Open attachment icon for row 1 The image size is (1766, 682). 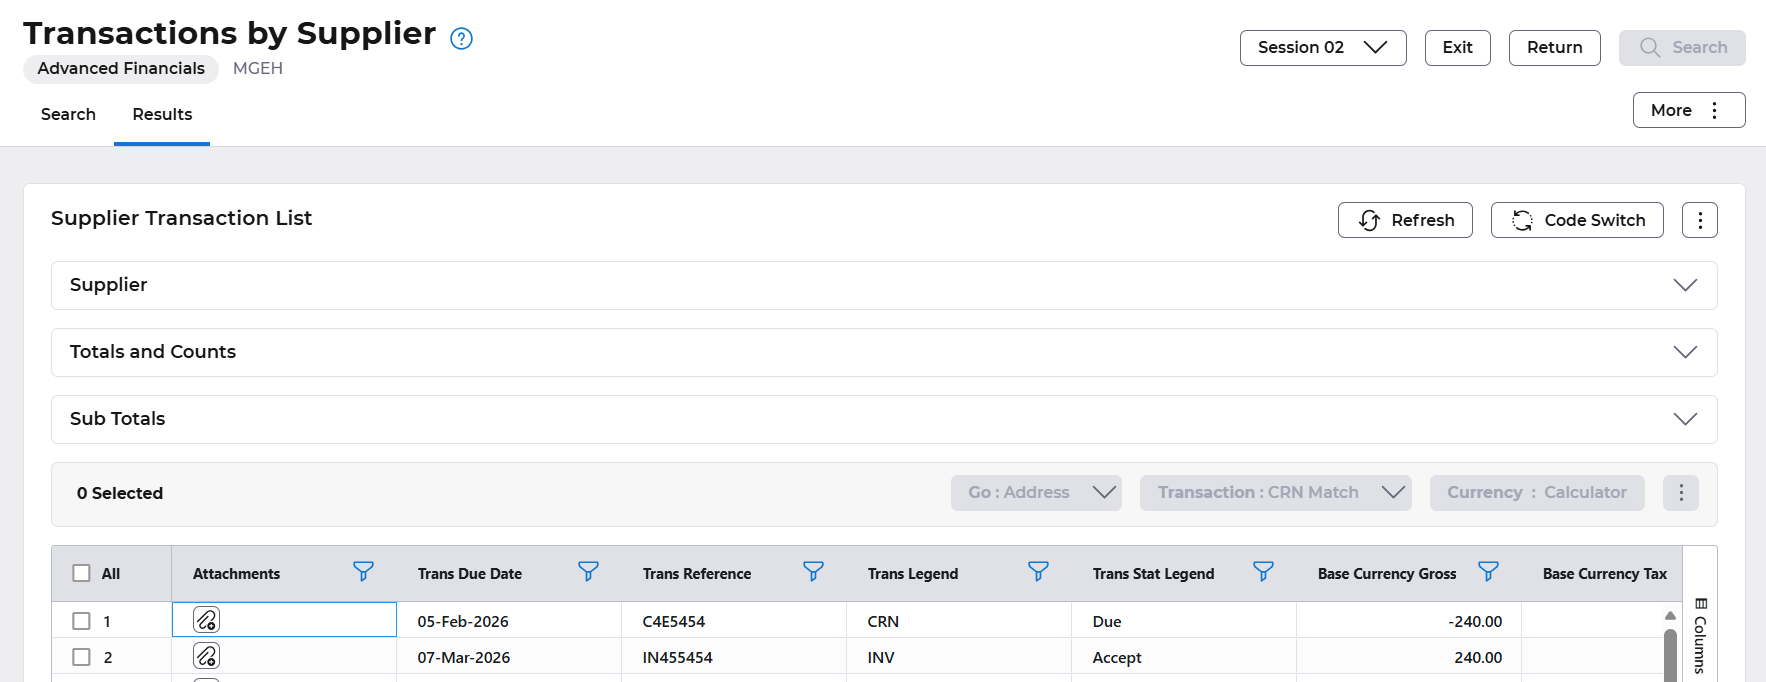[206, 620]
